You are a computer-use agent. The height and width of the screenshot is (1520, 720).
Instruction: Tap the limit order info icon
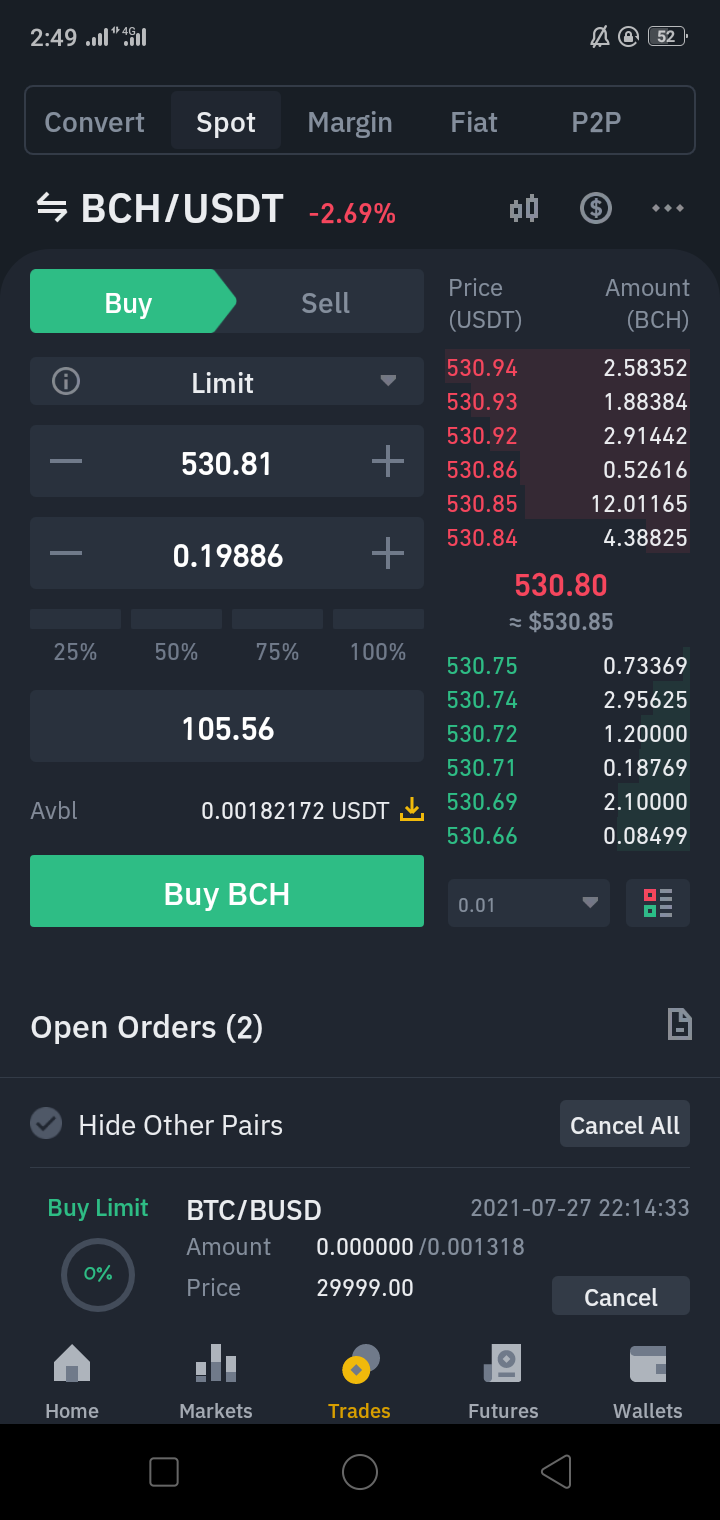pos(66,382)
